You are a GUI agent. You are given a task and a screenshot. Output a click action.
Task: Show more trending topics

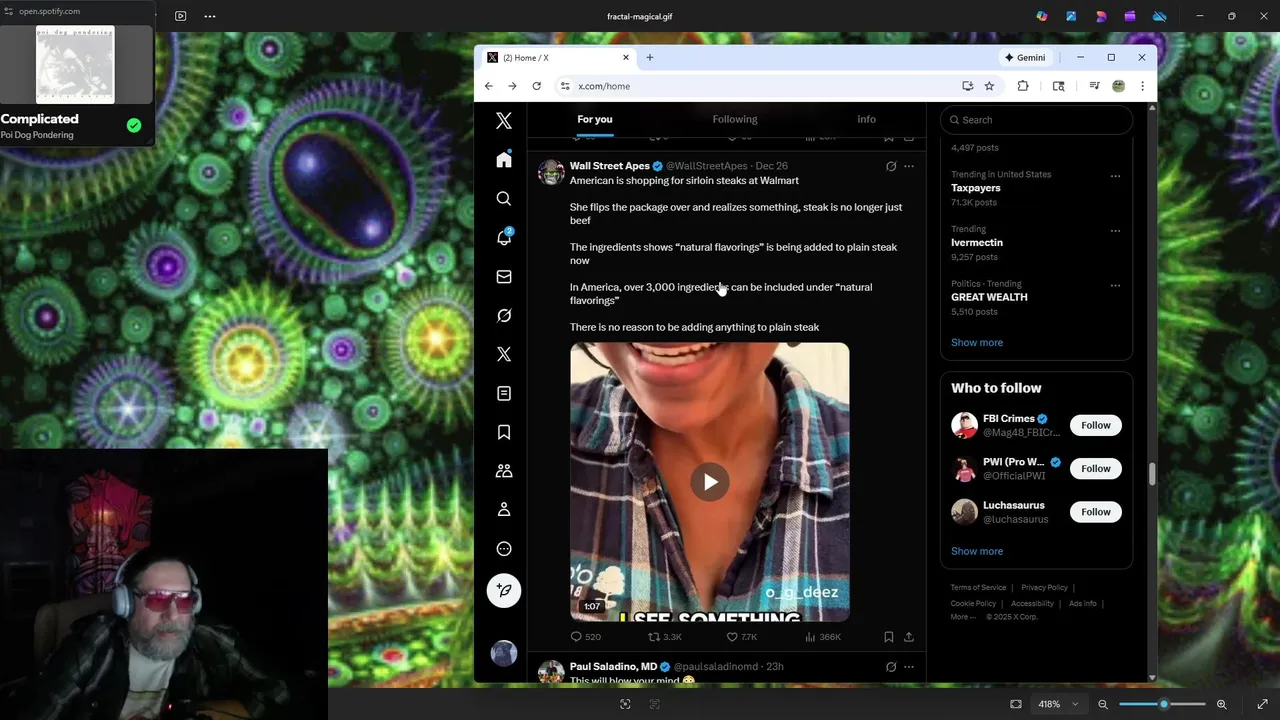tap(977, 343)
